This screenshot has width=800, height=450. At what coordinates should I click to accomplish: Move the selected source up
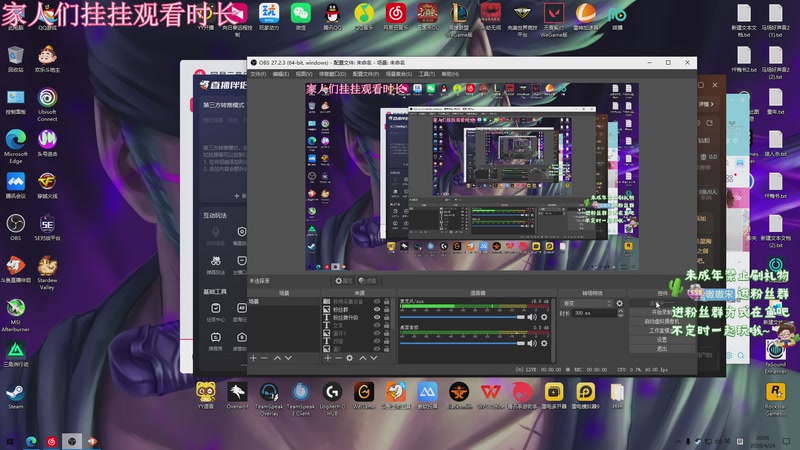click(363, 358)
